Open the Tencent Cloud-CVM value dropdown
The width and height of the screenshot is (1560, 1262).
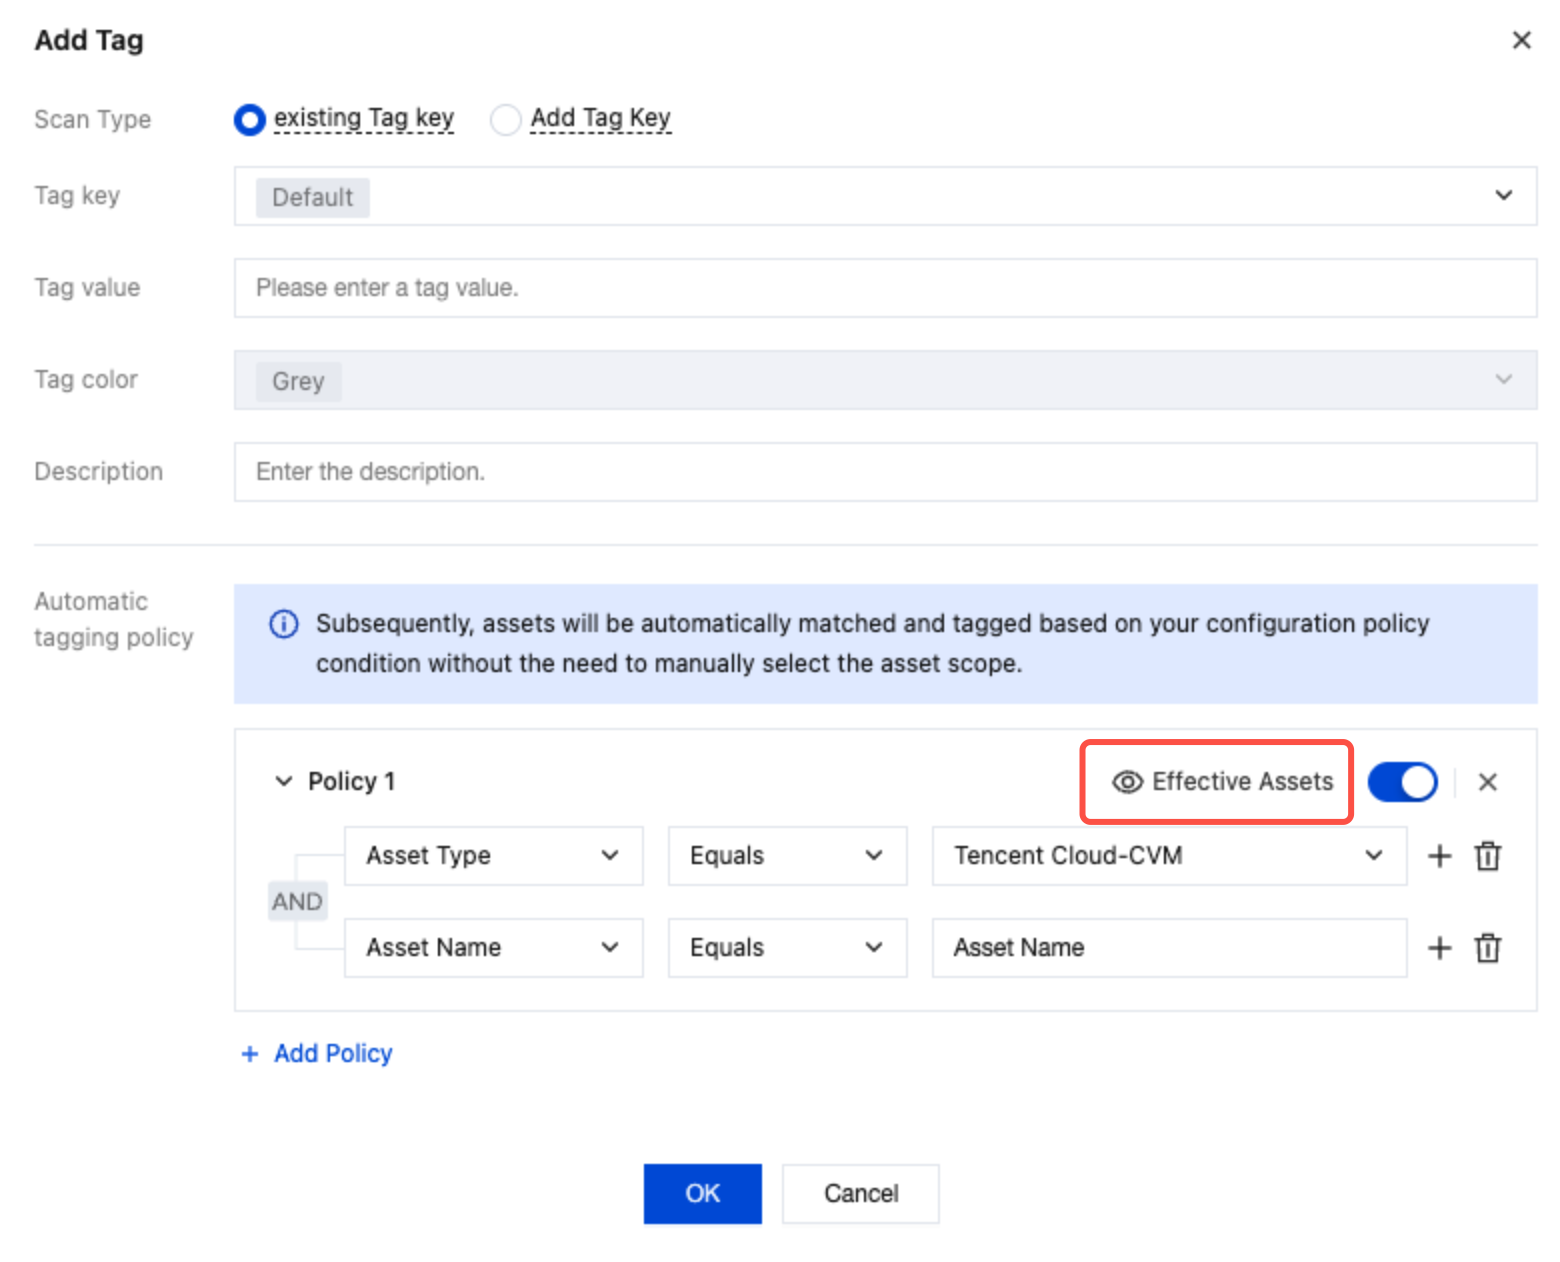[1169, 856]
